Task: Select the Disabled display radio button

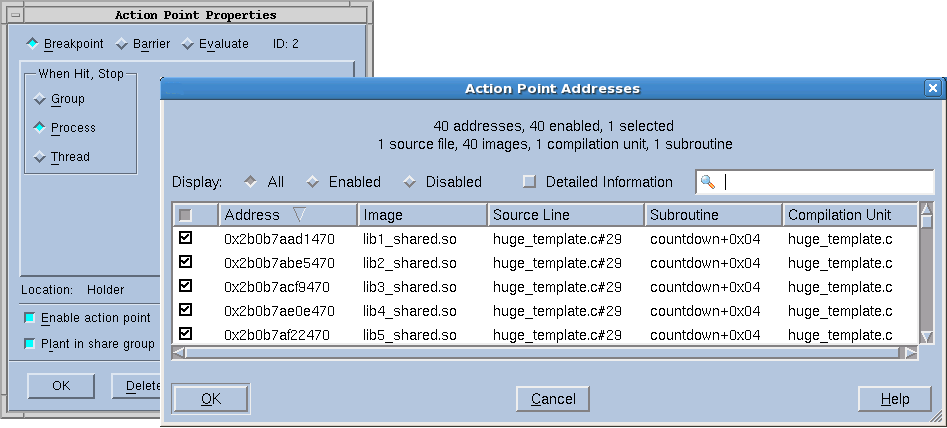Action: [409, 182]
